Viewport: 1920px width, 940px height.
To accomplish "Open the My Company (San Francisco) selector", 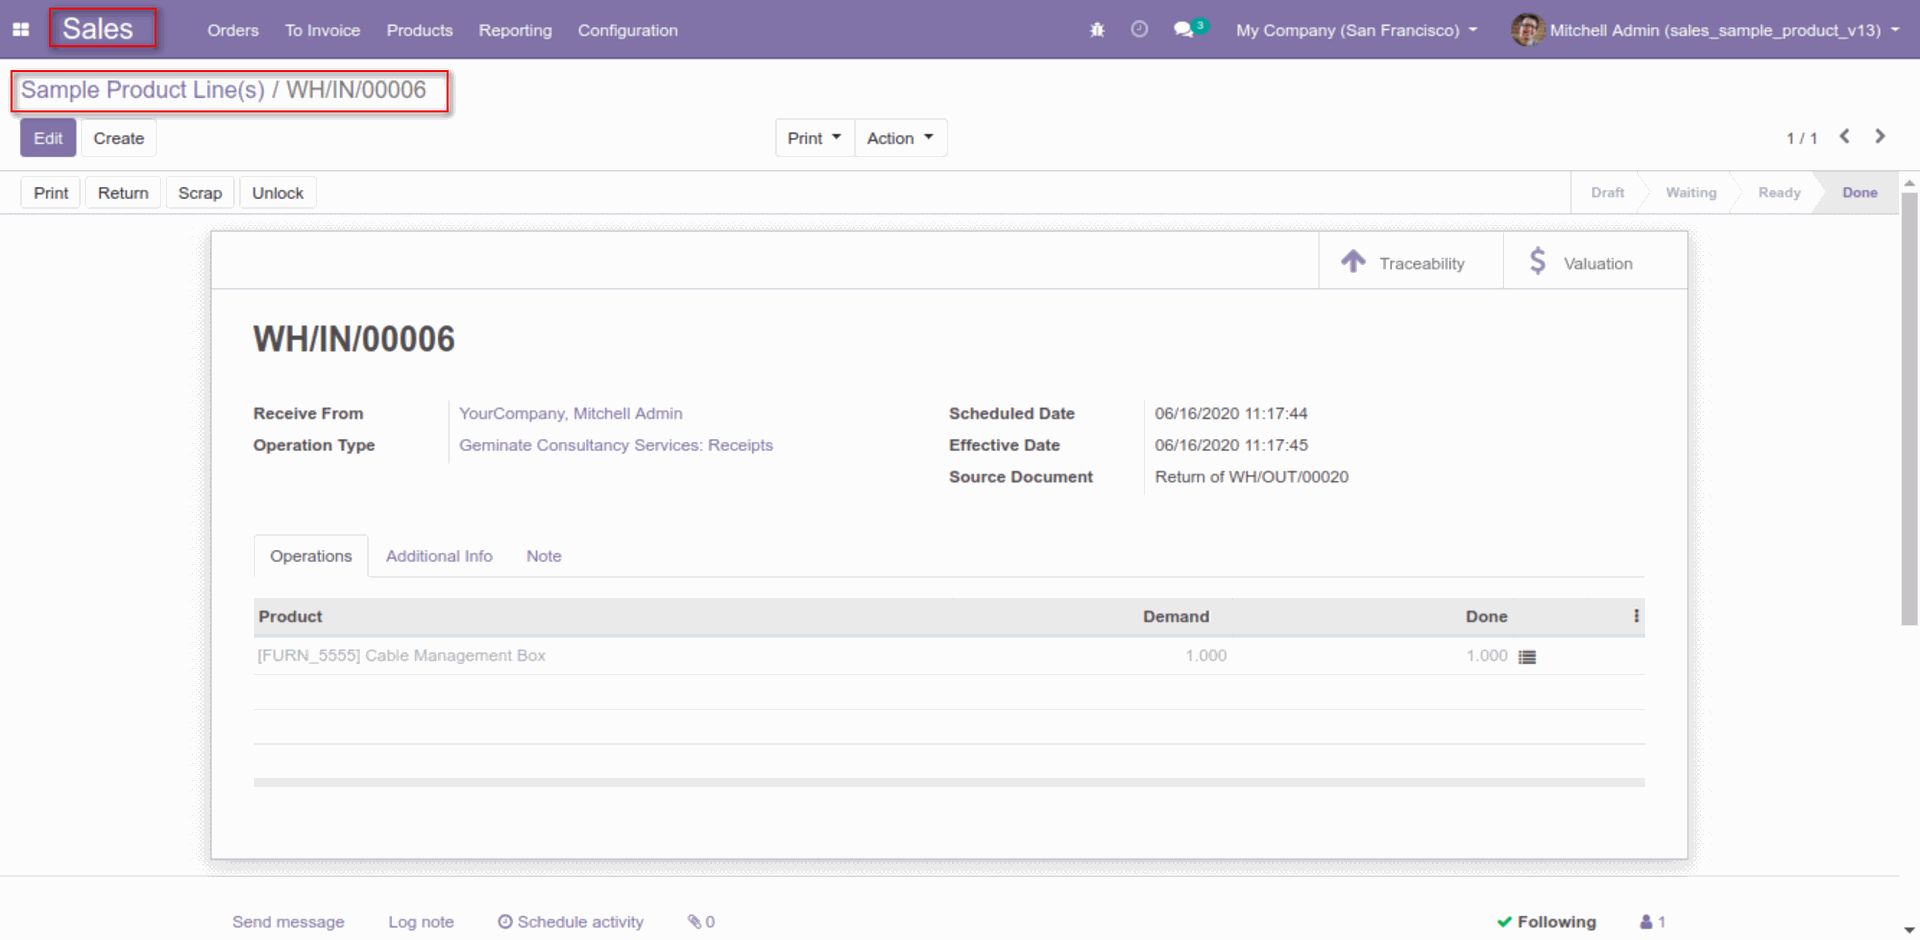I will [x=1355, y=30].
